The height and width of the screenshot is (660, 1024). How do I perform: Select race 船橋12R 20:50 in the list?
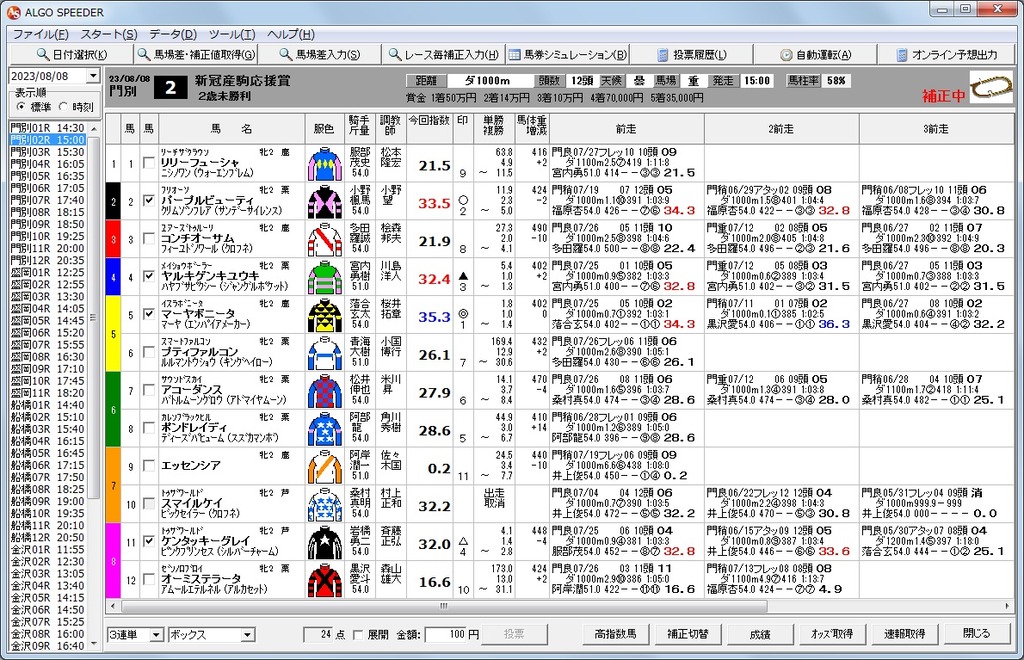pyautogui.click(x=48, y=537)
